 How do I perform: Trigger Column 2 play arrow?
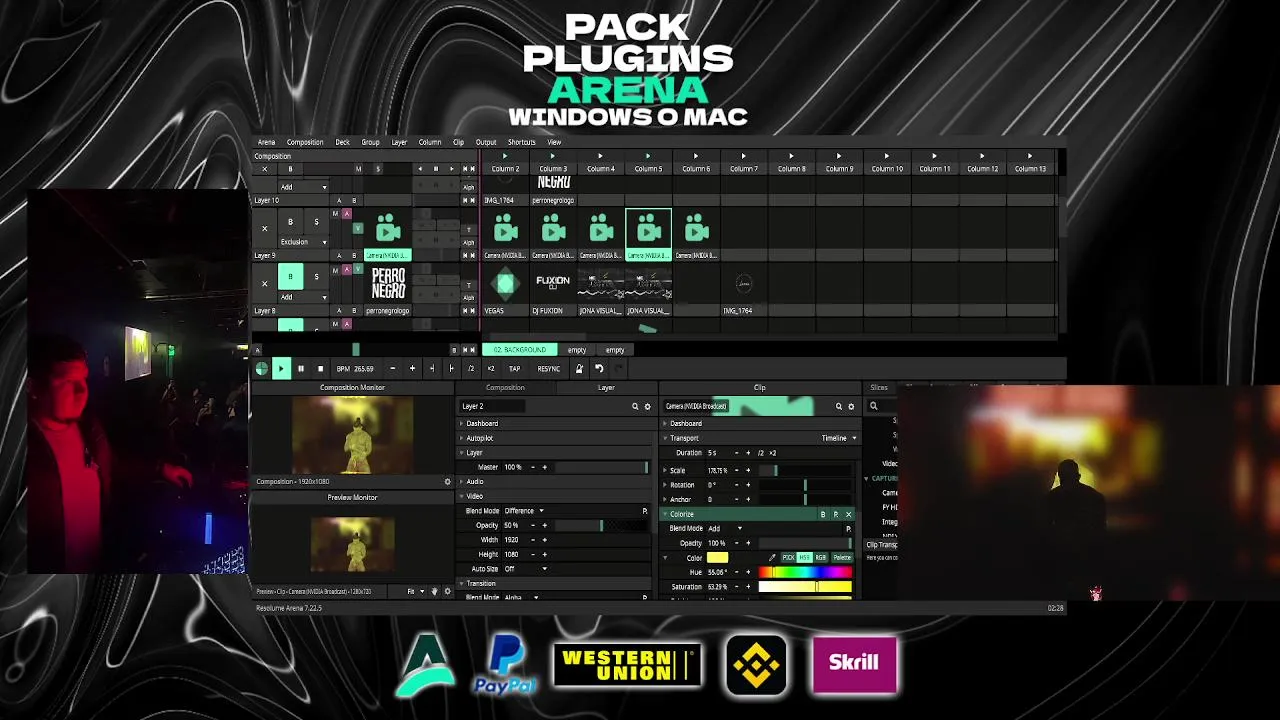click(x=504, y=156)
